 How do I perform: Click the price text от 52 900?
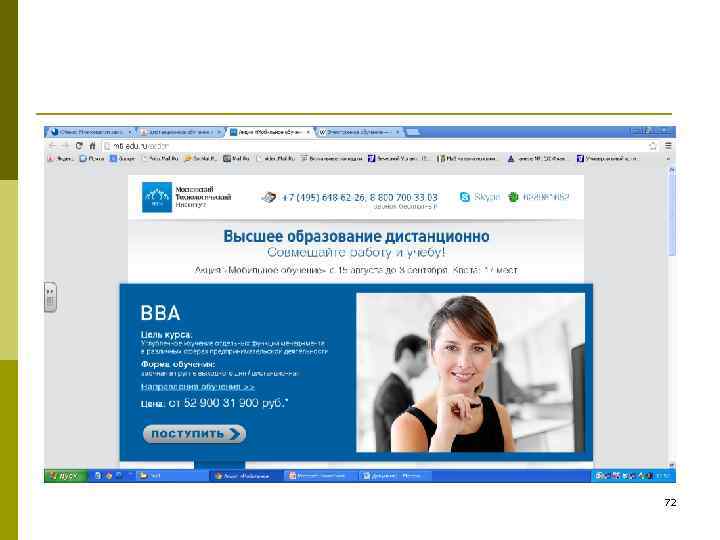click(228, 403)
